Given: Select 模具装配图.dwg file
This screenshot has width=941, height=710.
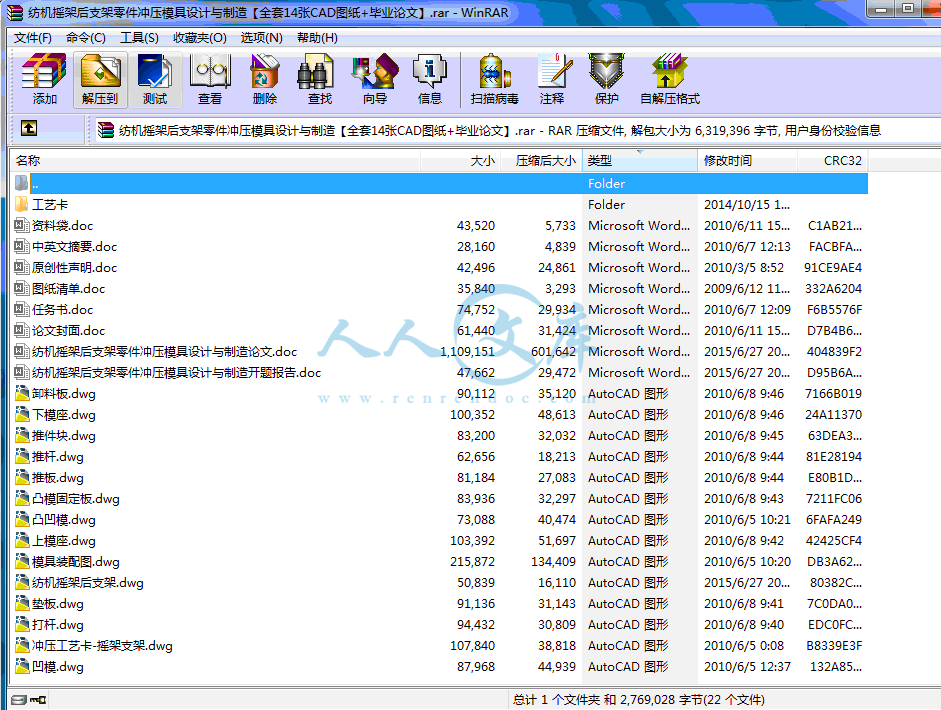Looking at the screenshot, I should pos(76,562).
